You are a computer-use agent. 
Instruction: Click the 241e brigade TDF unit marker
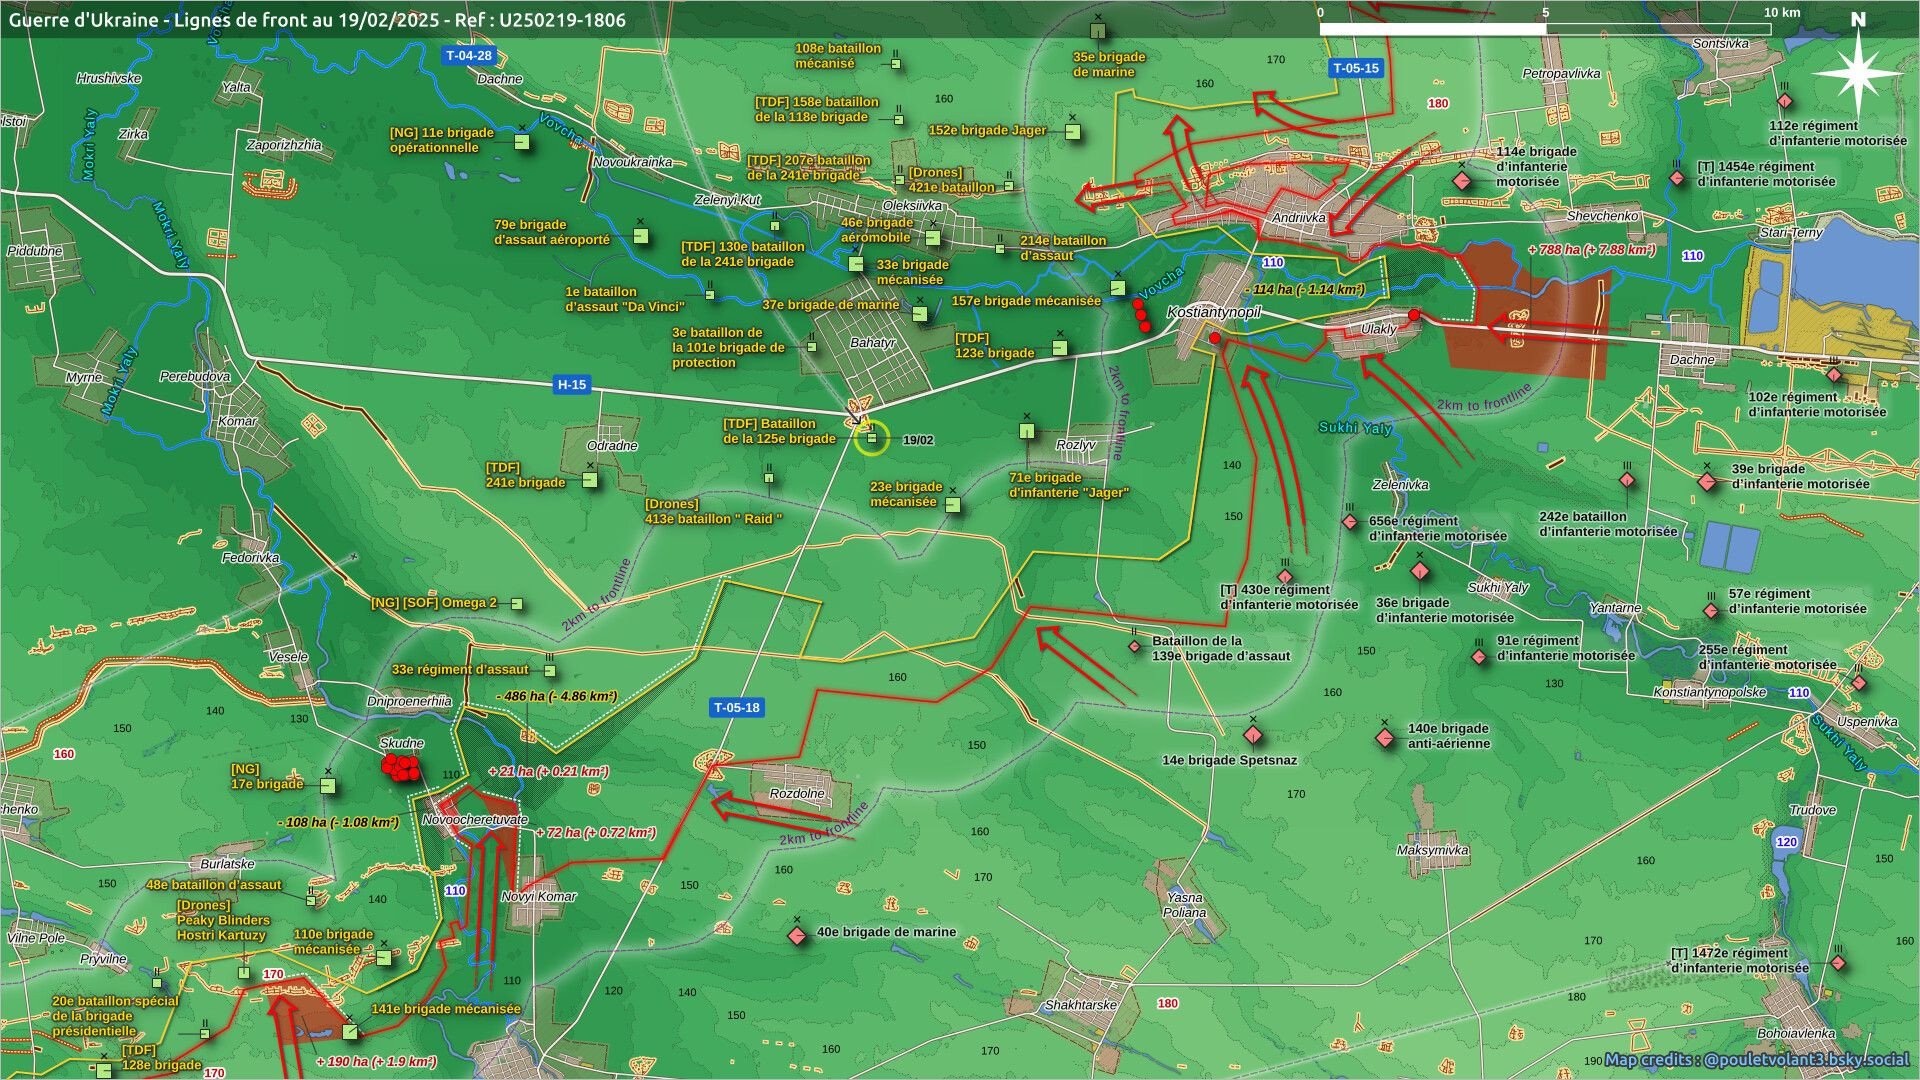click(x=590, y=480)
